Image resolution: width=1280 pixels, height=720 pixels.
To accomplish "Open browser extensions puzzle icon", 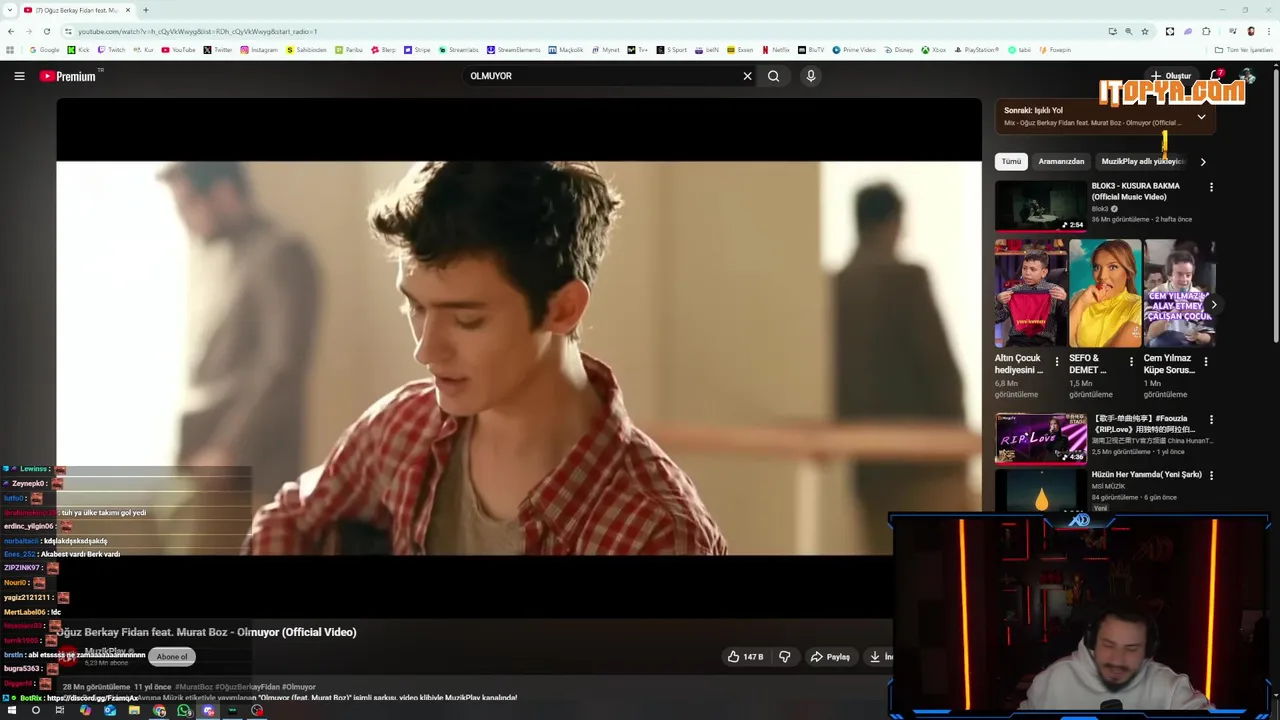I will (x=1206, y=31).
